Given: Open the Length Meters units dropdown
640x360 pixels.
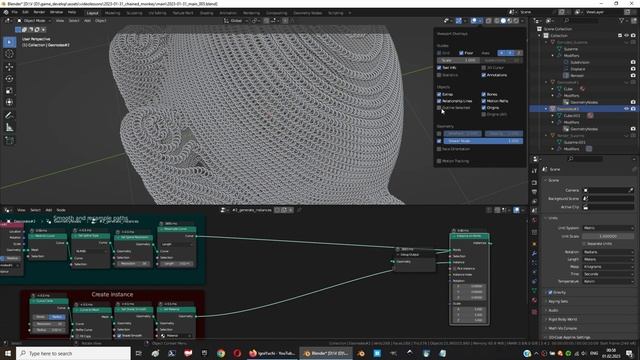Looking at the screenshot, I should tap(608, 259).
